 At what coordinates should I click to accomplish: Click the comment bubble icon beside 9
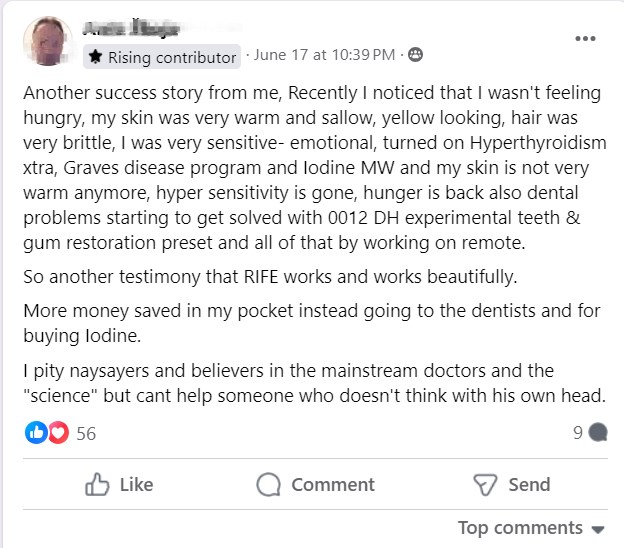[598, 433]
